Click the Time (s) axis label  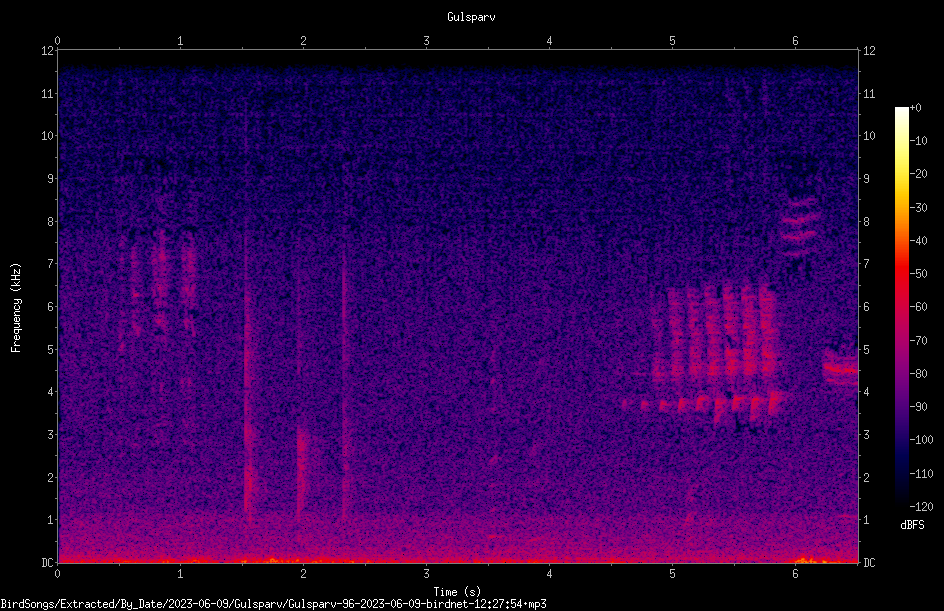[x=457, y=592]
